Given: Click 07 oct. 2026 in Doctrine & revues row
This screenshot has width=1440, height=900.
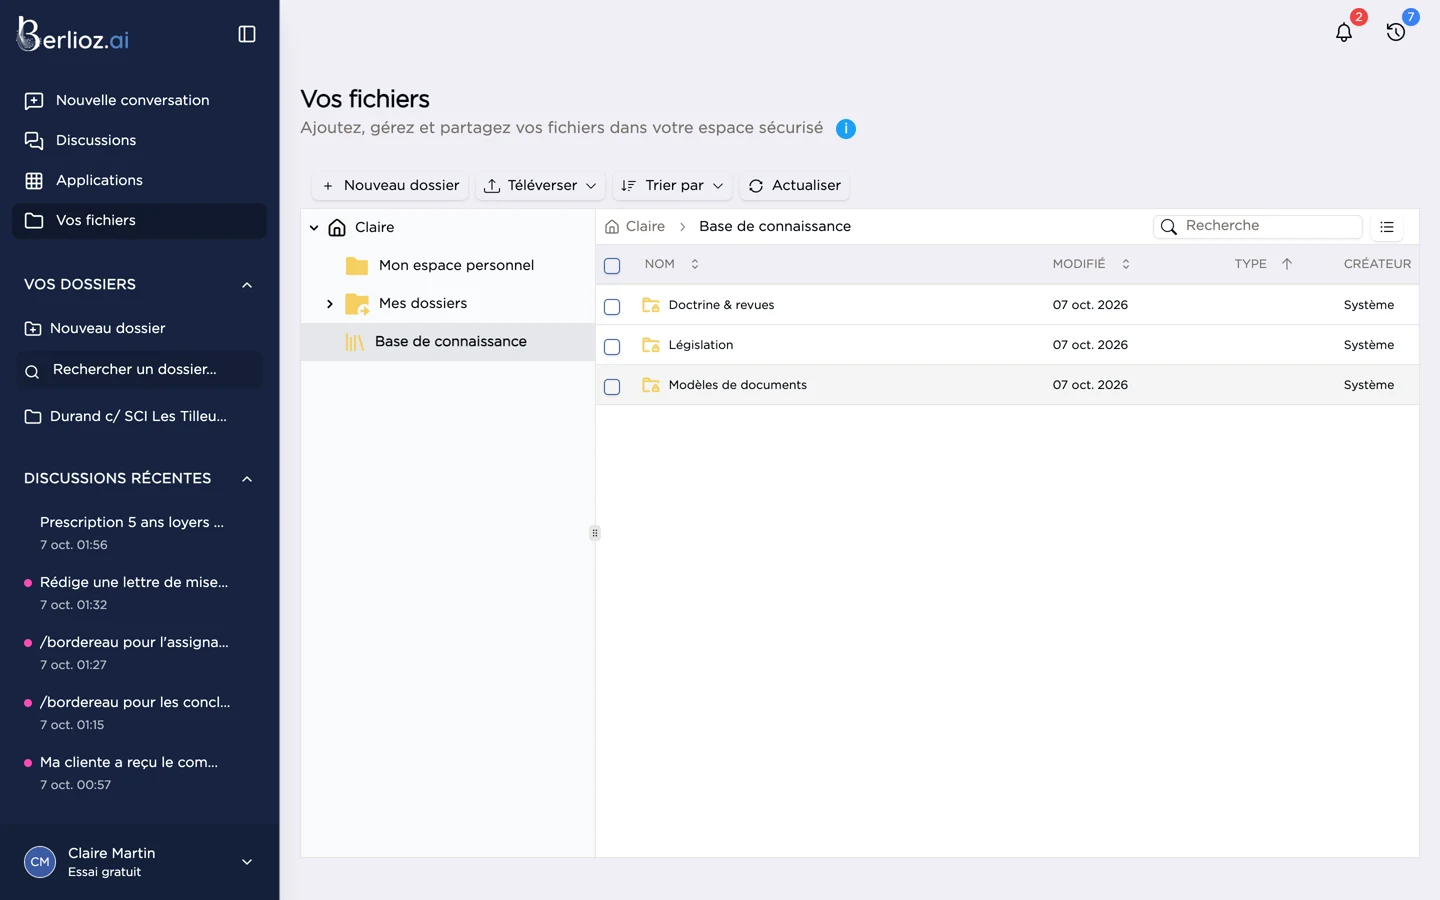Looking at the screenshot, I should tap(1090, 305).
